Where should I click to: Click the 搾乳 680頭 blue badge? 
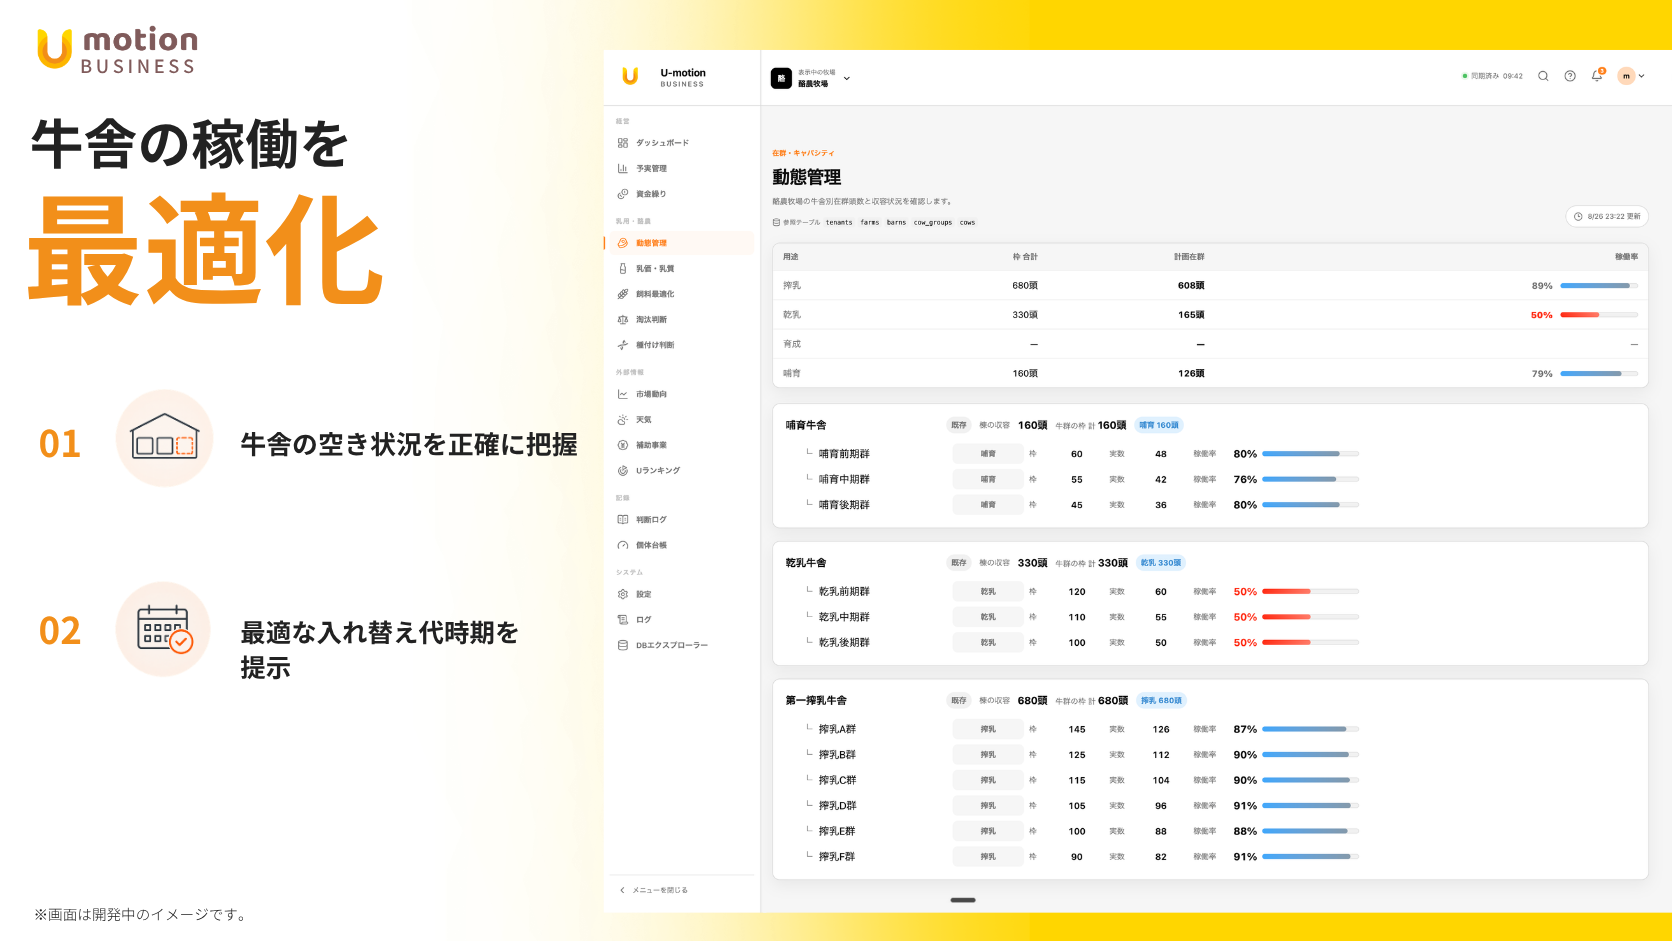click(1161, 700)
